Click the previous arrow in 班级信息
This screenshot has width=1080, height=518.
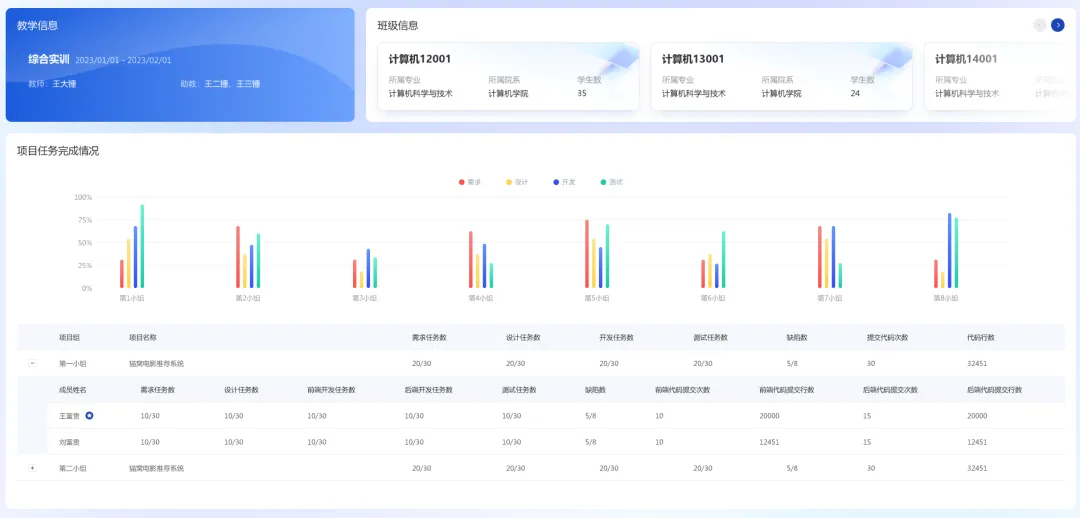(x=1040, y=25)
